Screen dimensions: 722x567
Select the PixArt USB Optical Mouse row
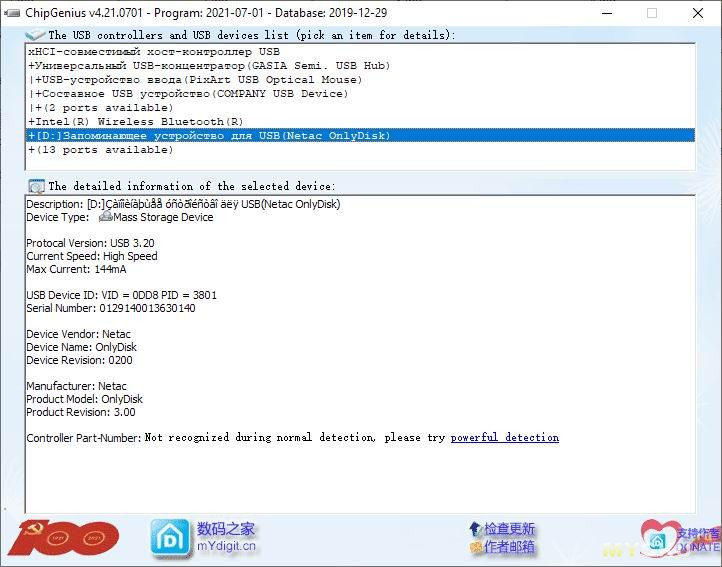click(x=360, y=80)
